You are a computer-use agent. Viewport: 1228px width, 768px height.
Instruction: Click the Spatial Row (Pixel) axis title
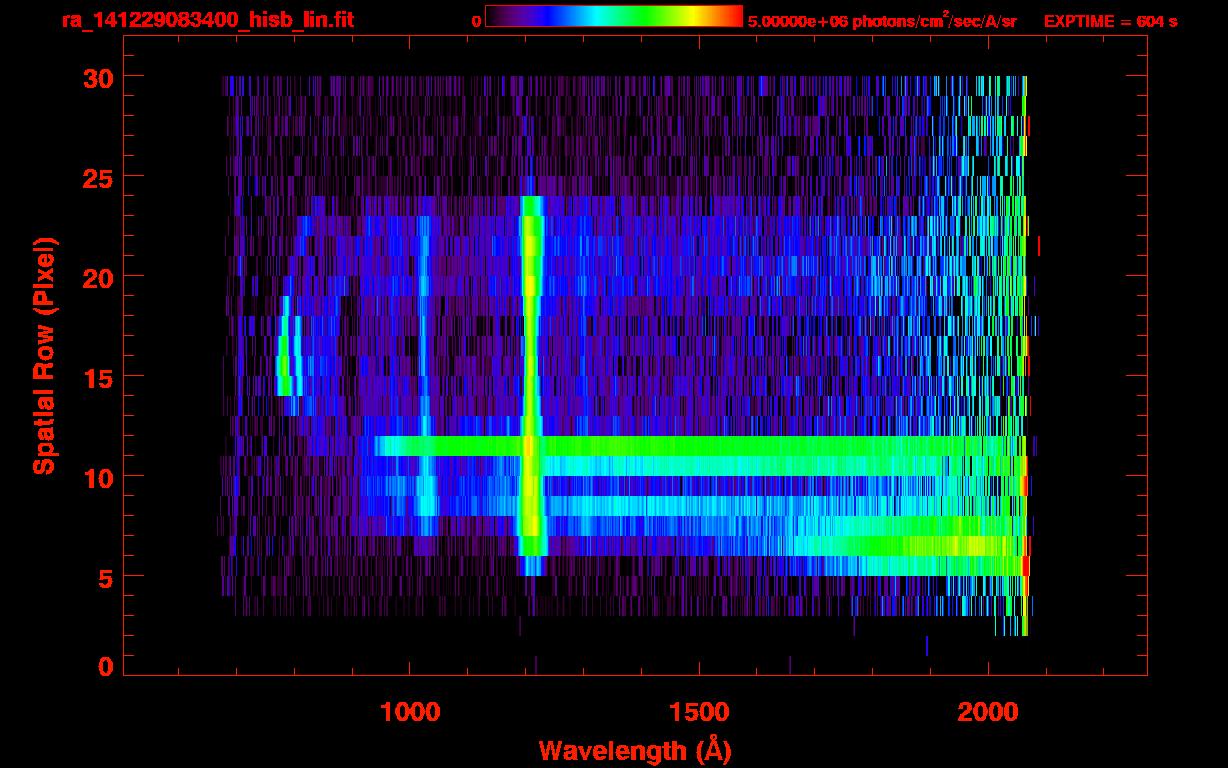pyautogui.click(x=43, y=356)
